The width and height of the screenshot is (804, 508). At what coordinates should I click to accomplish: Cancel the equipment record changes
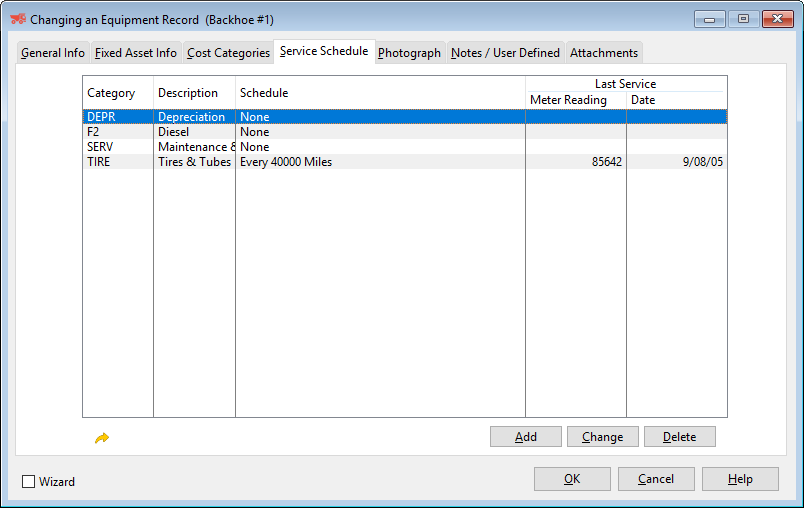point(656,479)
